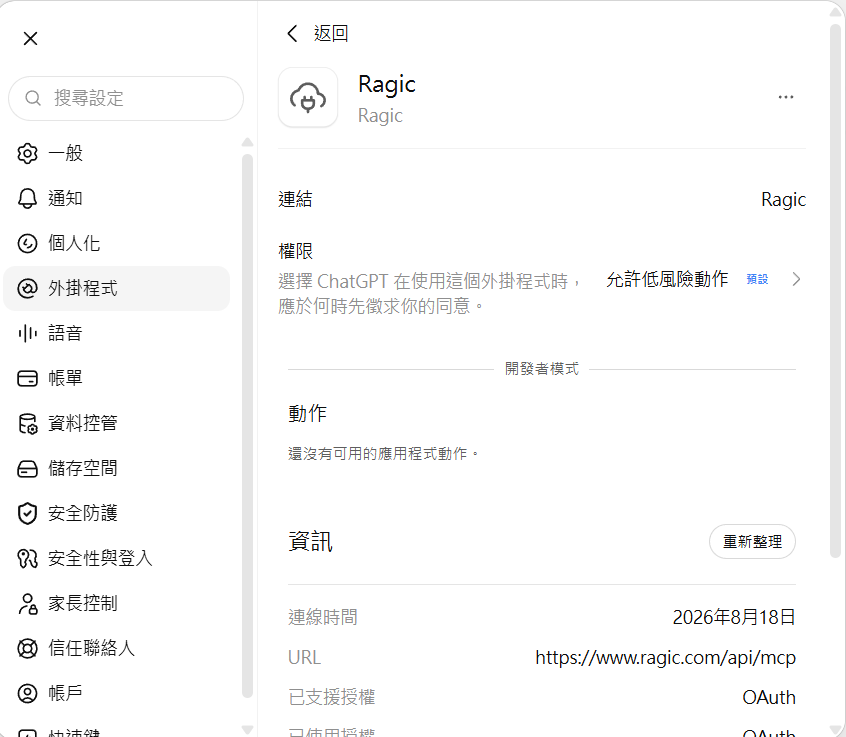This screenshot has height=737, width=846.
Task: Open the 通知 settings section
Action: click(x=117, y=199)
